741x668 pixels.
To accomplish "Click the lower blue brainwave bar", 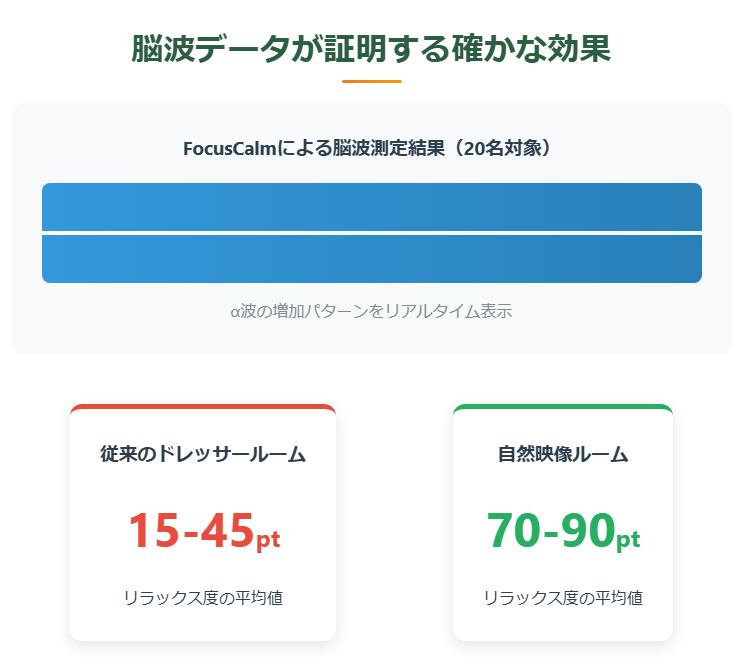I will click(371, 259).
